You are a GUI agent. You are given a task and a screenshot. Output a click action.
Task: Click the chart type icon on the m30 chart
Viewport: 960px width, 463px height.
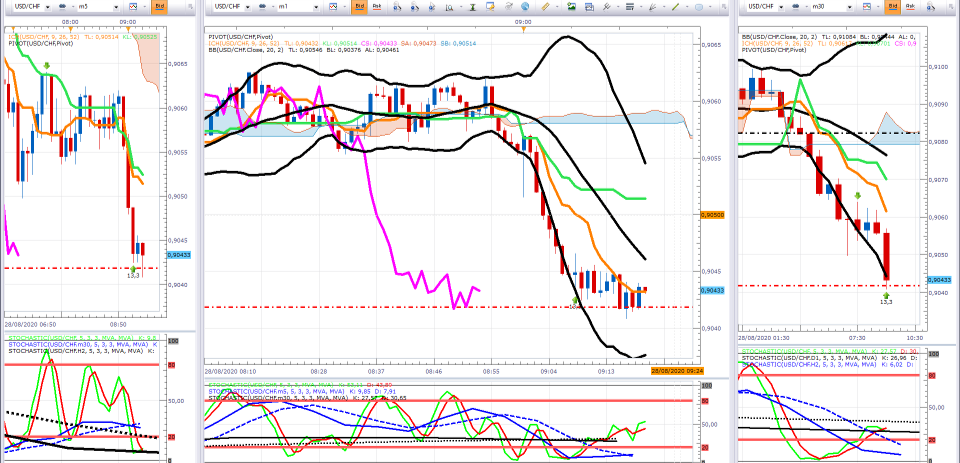866,6
